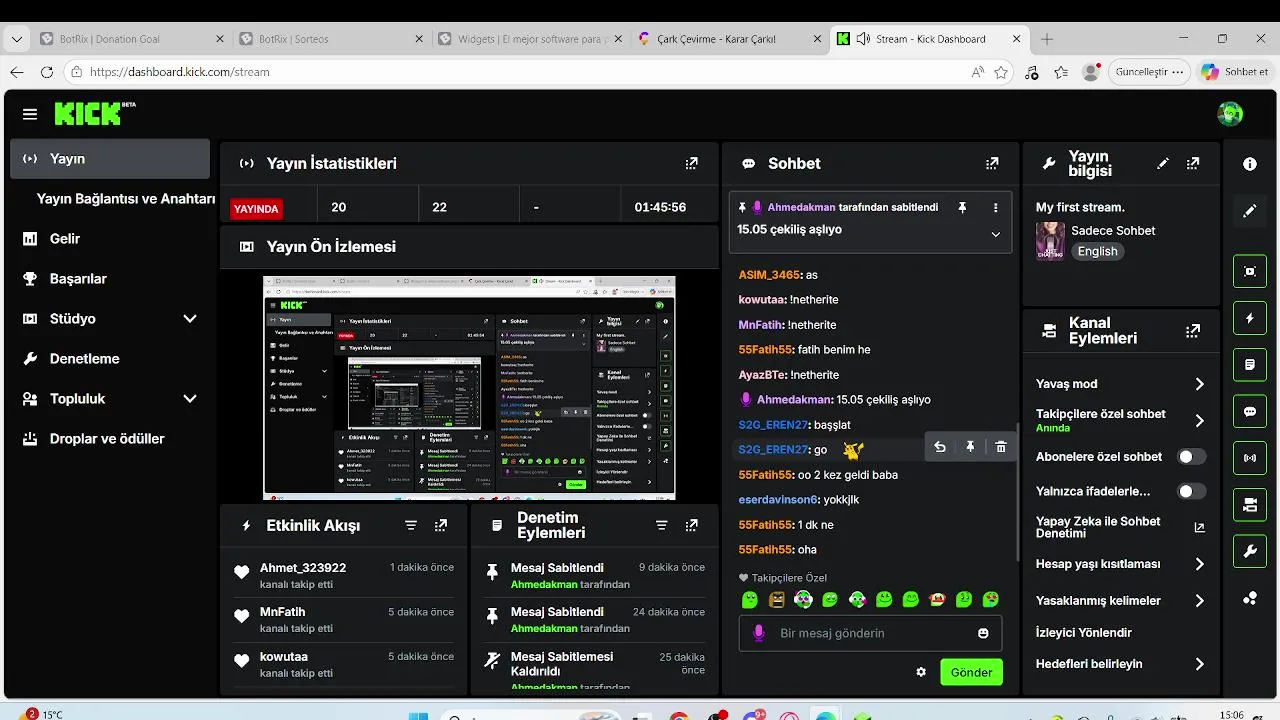Image resolution: width=1280 pixels, height=720 pixels.
Task: Open filter options for Denetim Eylemleri
Action: pyautogui.click(x=661, y=525)
